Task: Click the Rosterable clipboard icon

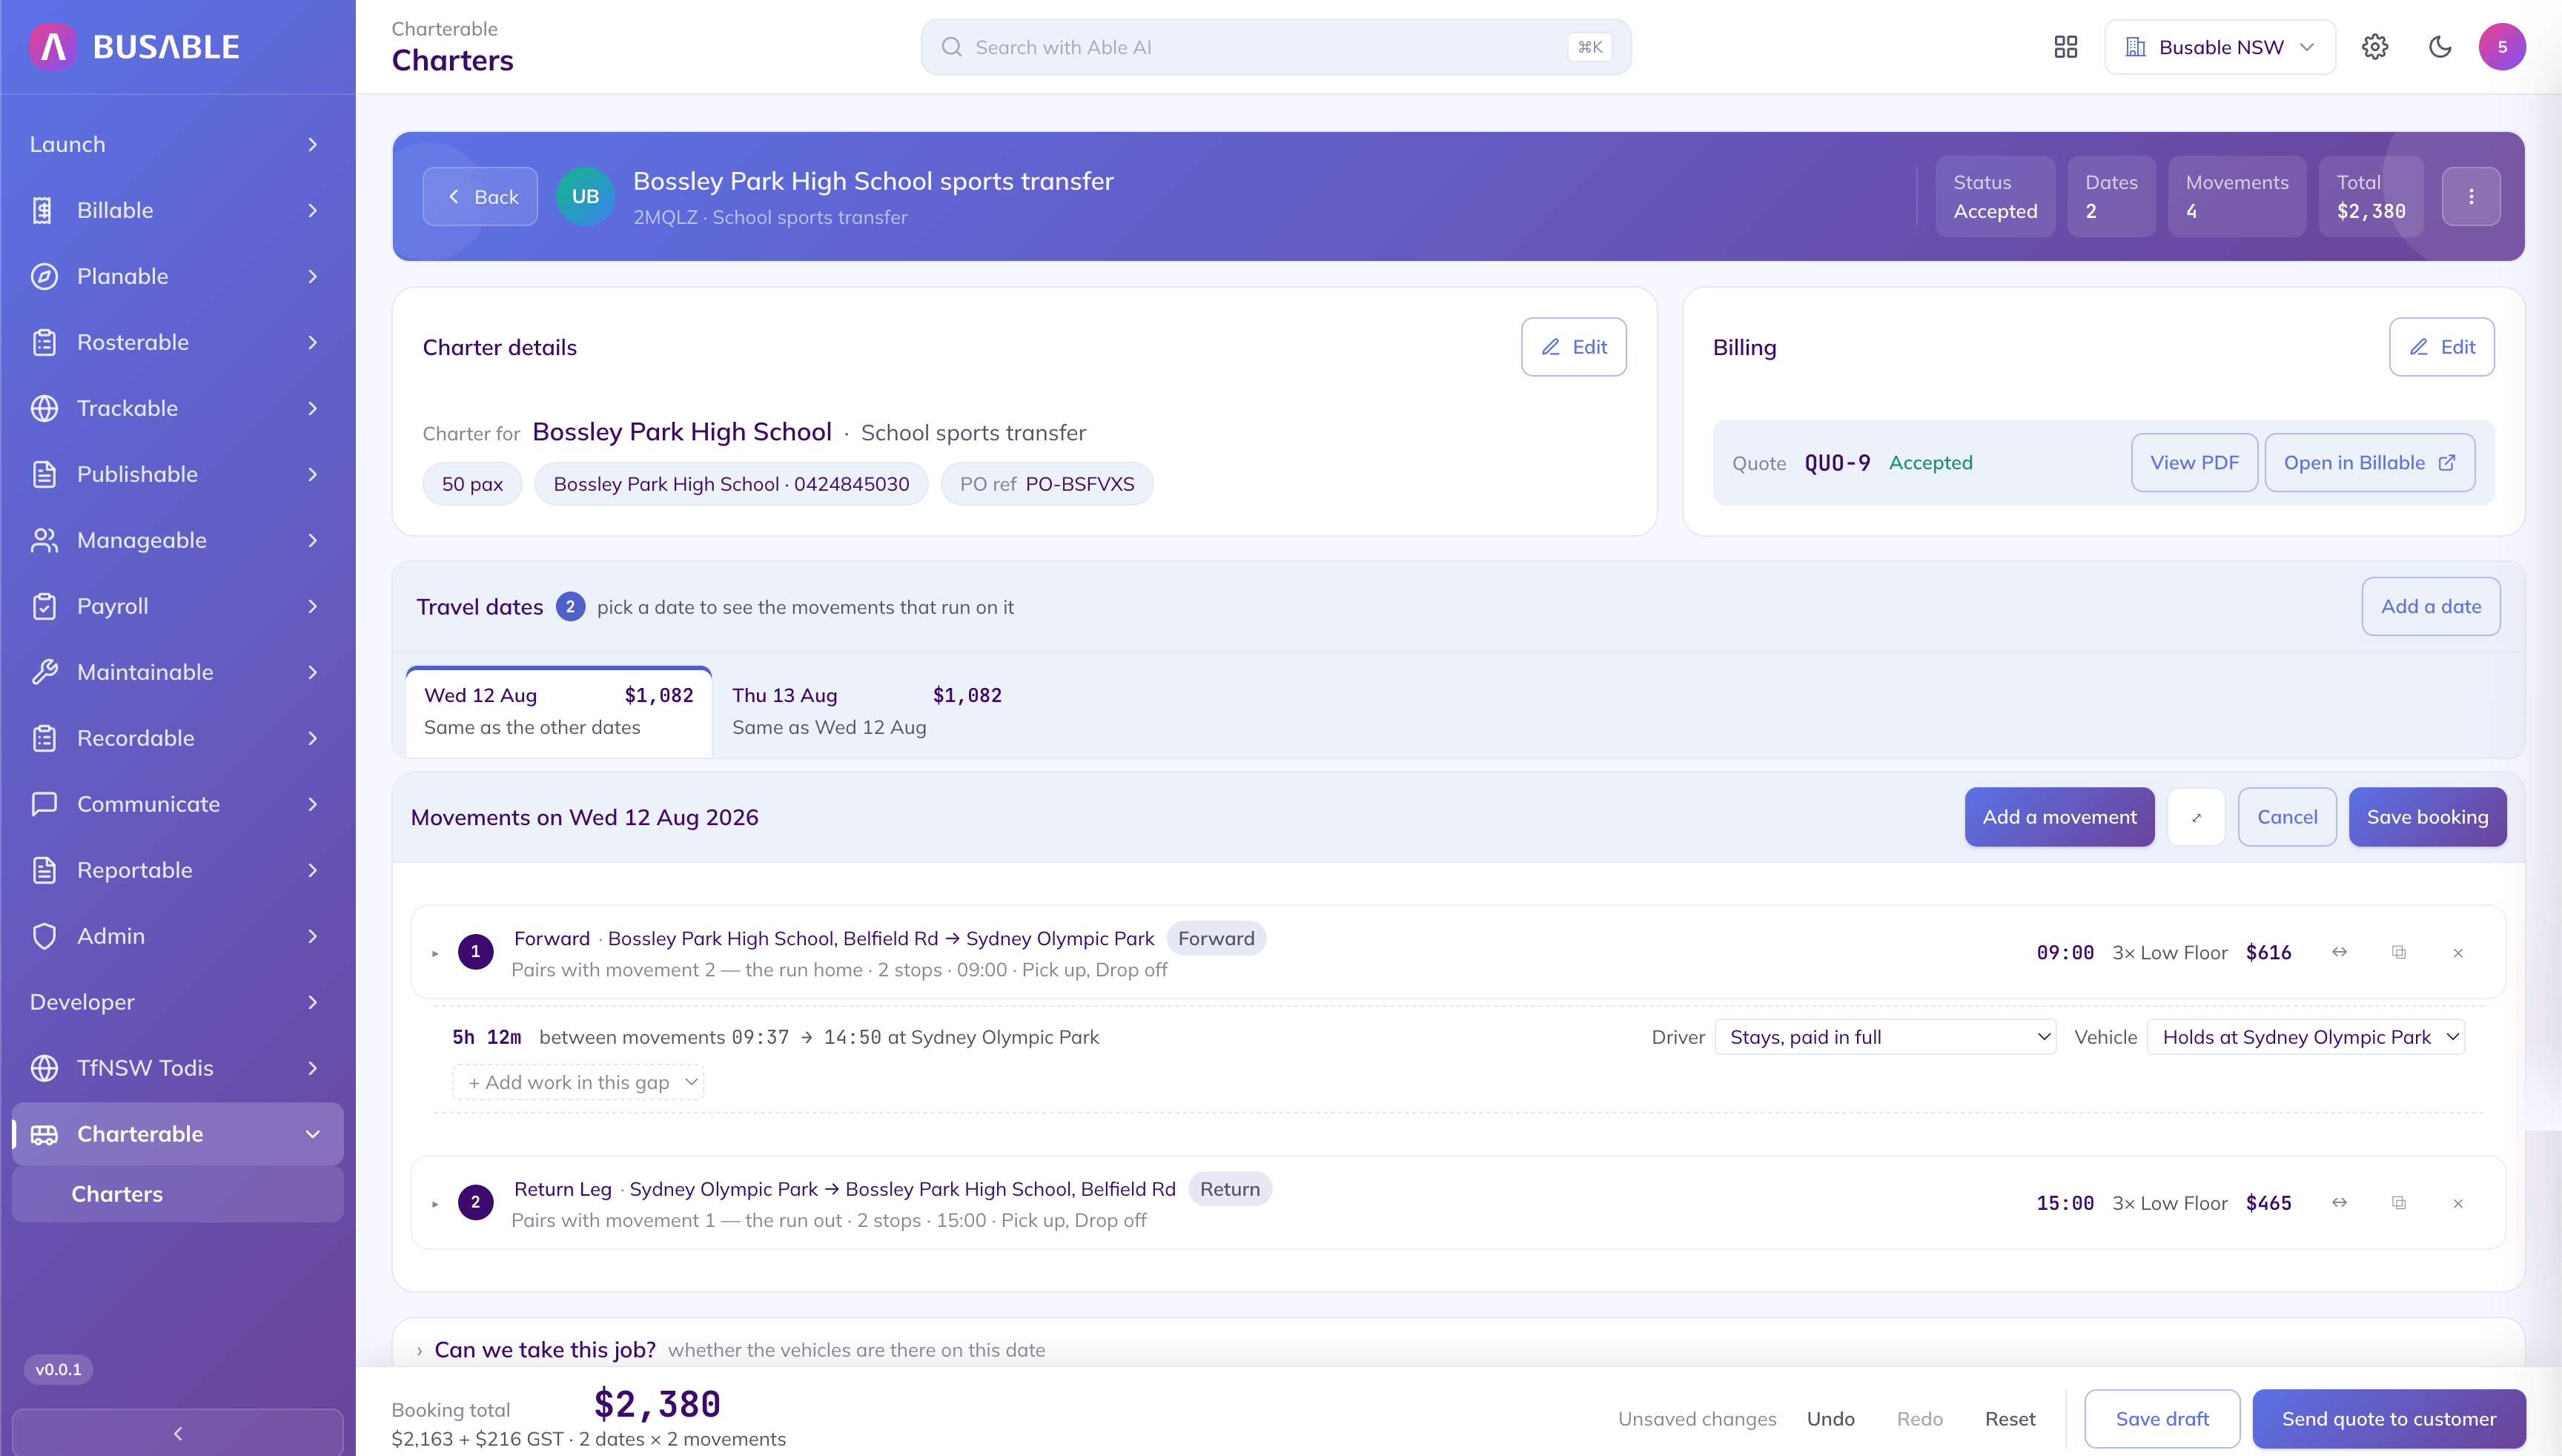Action: (x=44, y=342)
